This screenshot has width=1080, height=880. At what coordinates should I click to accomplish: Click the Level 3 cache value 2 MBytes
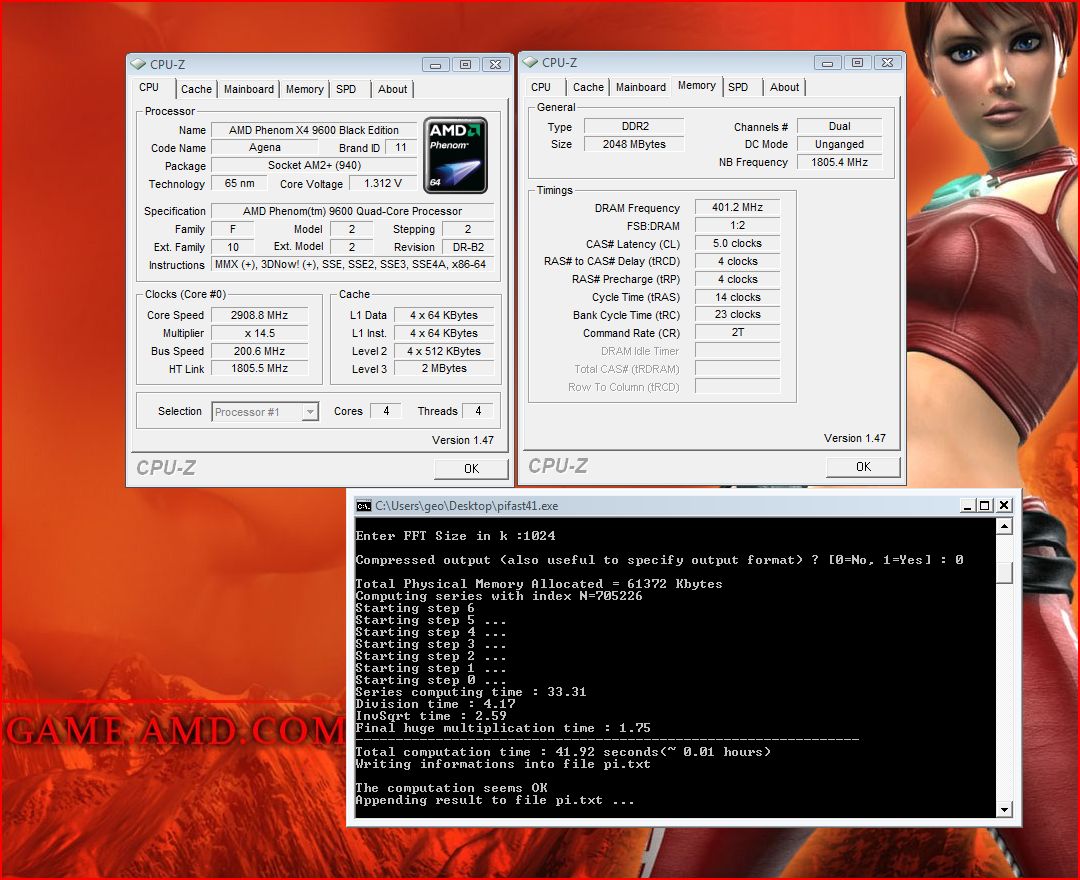(444, 368)
